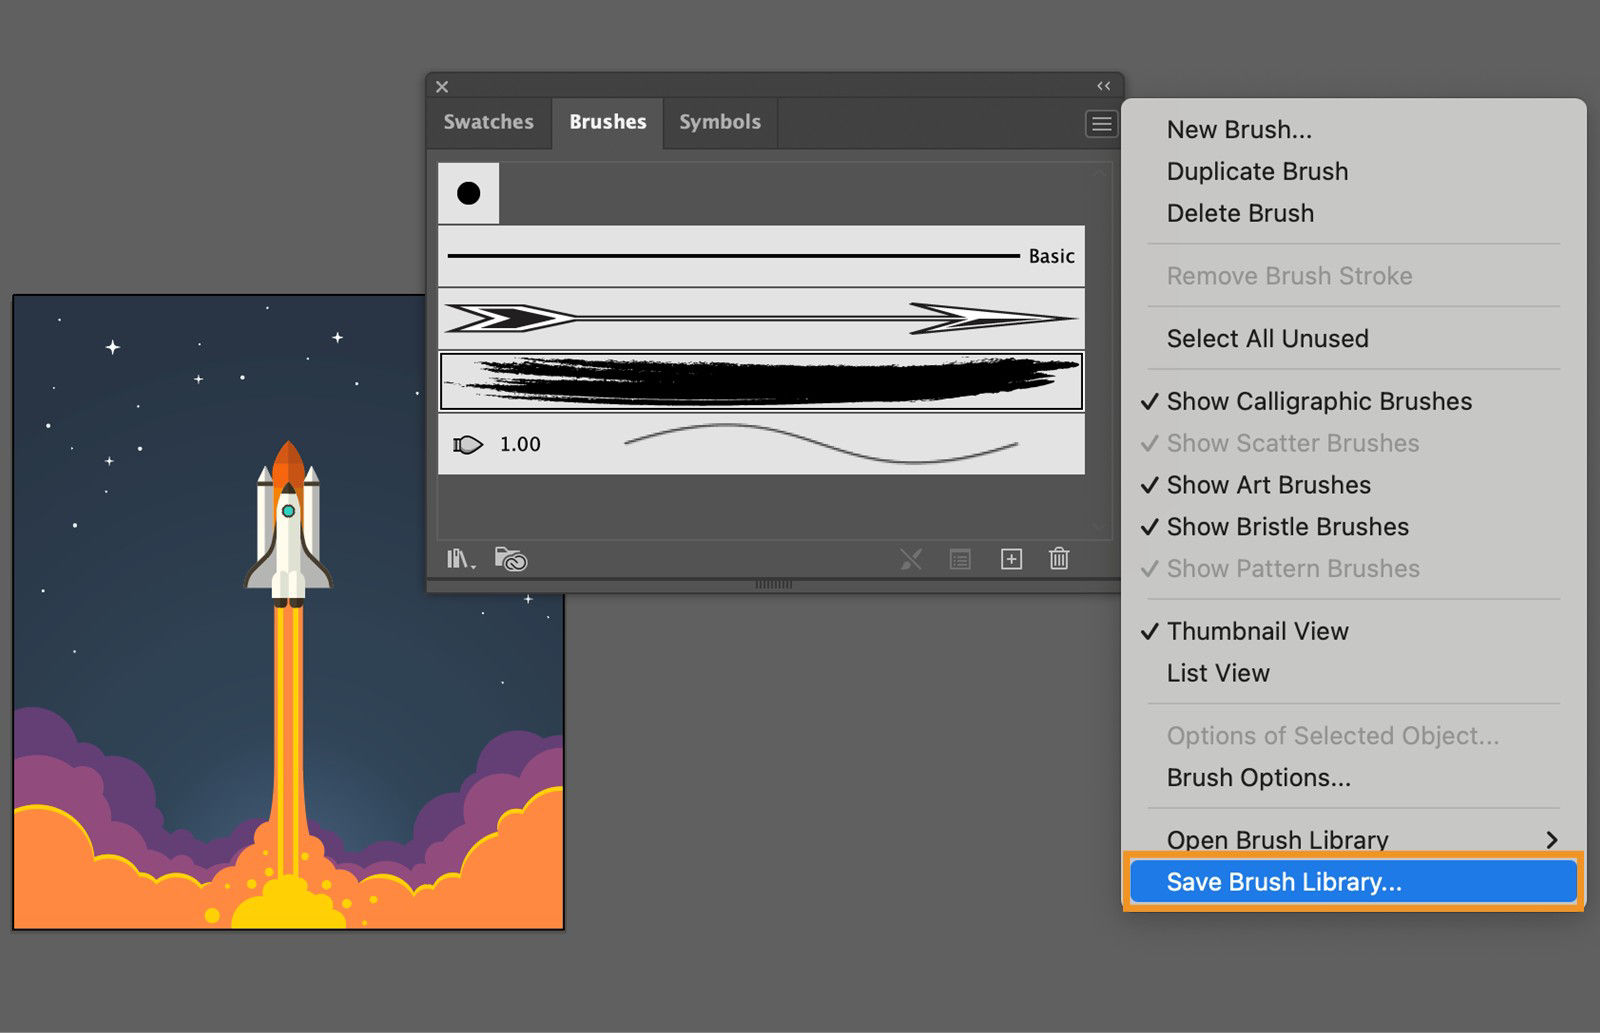The width and height of the screenshot is (1600, 1033).
Task: Switch to the Swatches tab
Action: point(488,122)
